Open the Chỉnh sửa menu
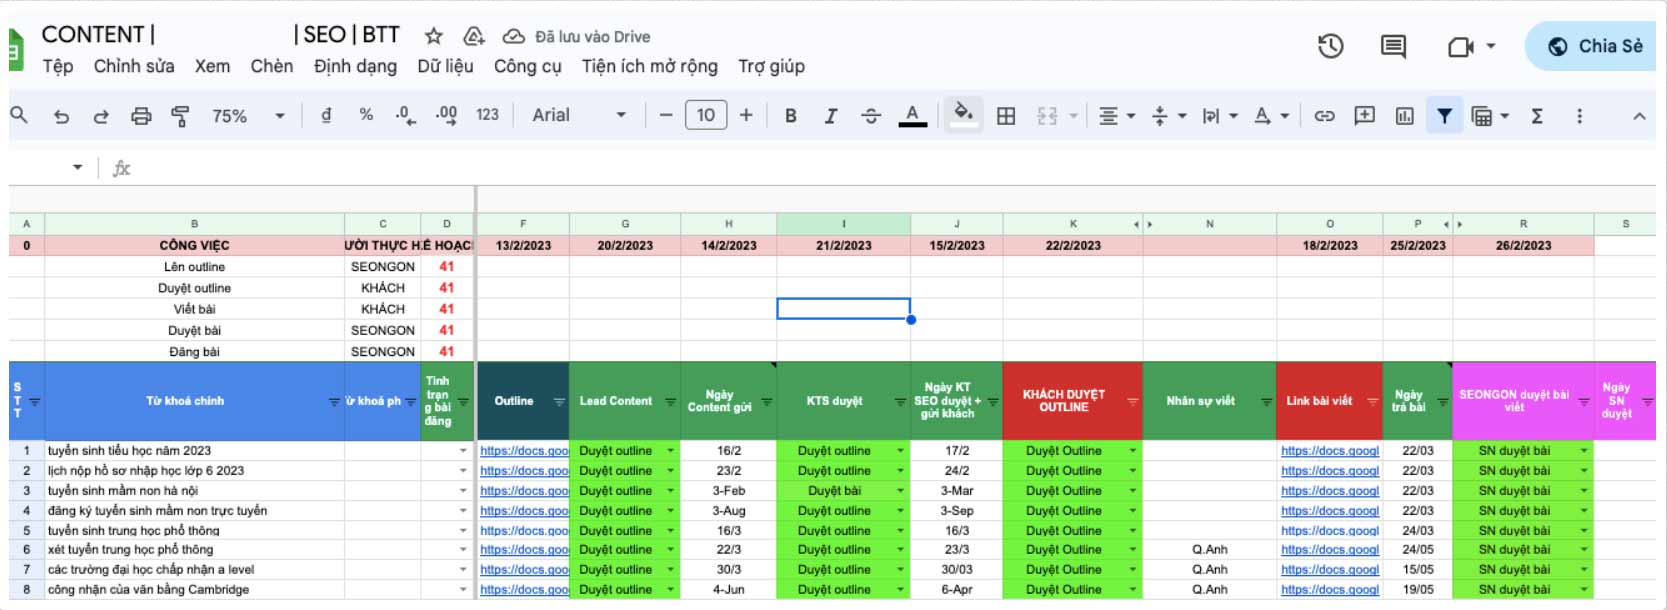The height and width of the screenshot is (610, 1667). click(134, 66)
